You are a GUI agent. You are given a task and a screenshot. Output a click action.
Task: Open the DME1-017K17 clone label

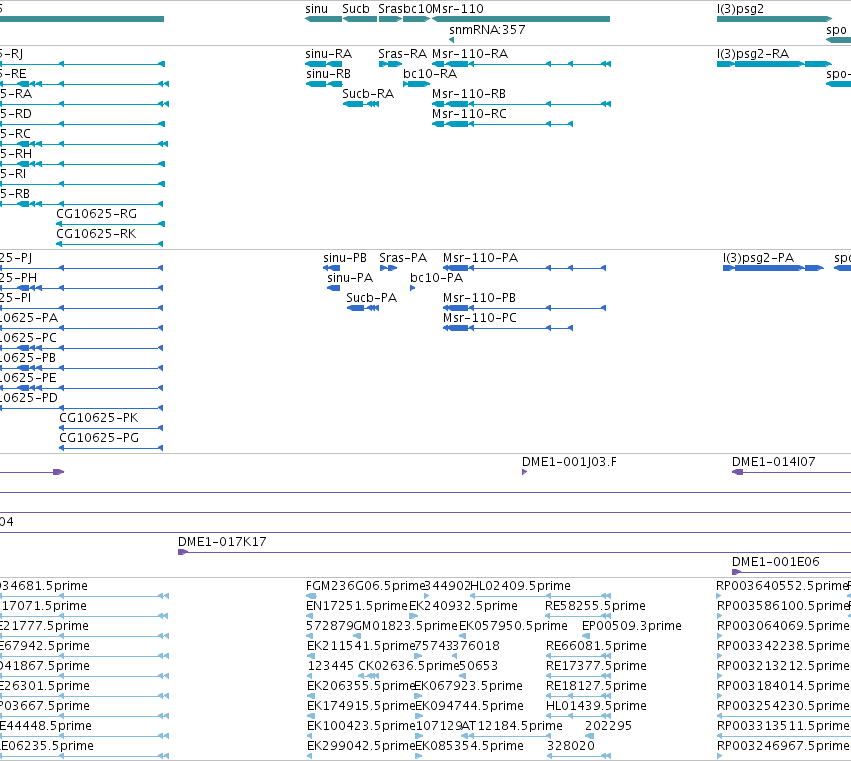click(x=222, y=542)
